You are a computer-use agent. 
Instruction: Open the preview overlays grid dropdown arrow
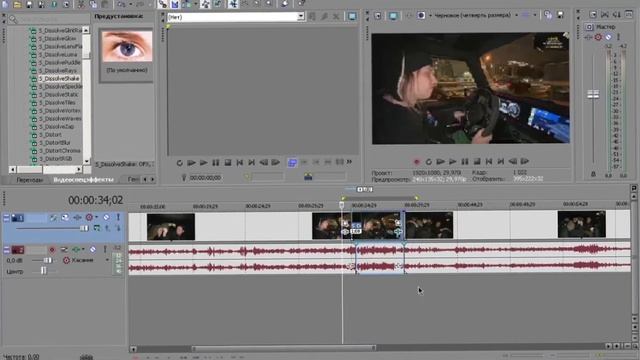(x=535, y=15)
